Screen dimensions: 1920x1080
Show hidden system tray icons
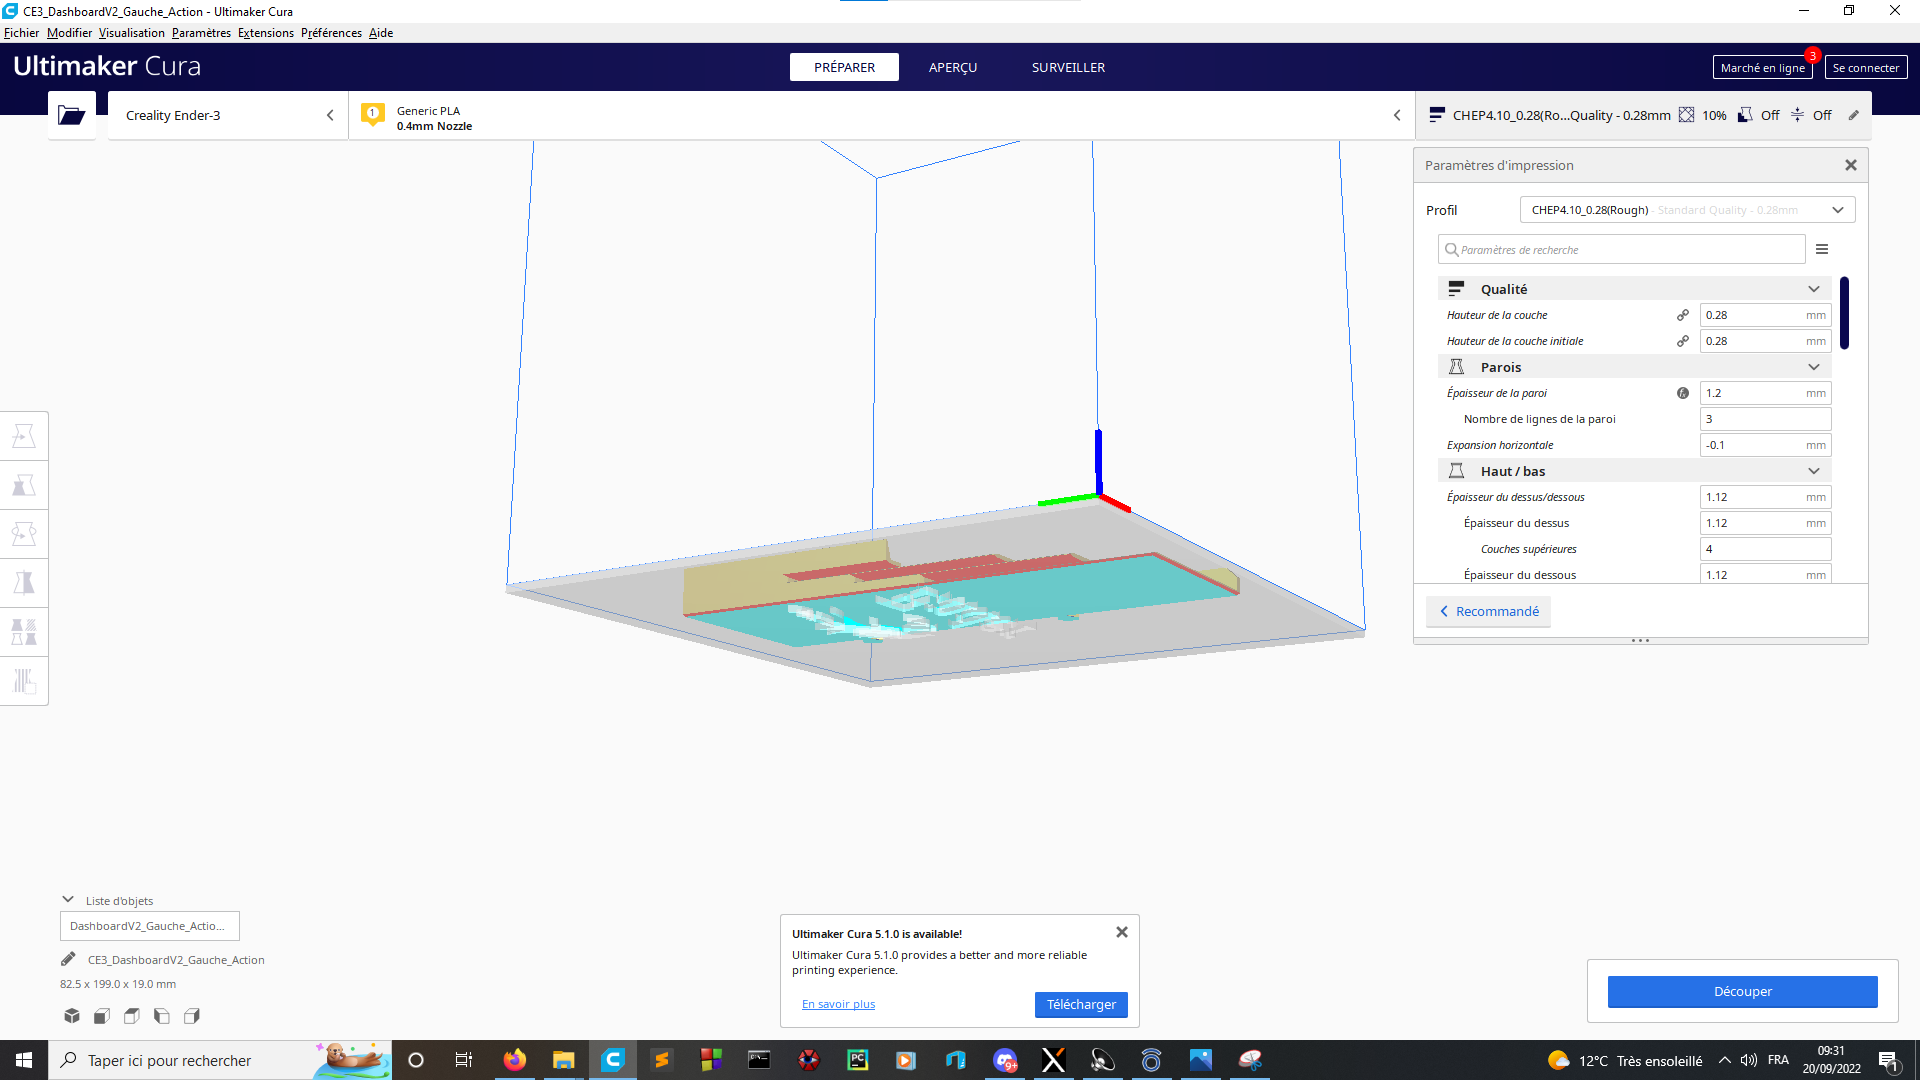click(x=1725, y=1060)
